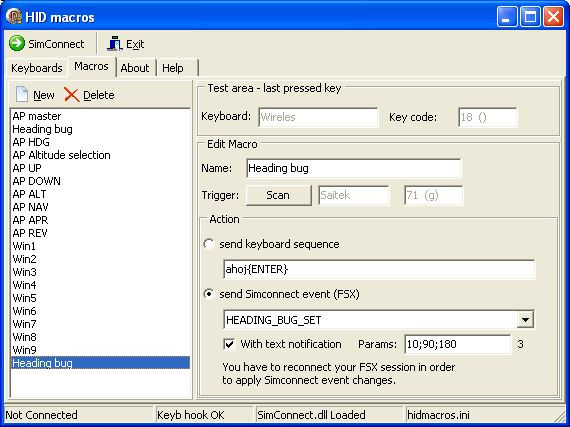This screenshot has height=427, width=570.
Task: Switch to the Macros tab
Action: pos(91,67)
